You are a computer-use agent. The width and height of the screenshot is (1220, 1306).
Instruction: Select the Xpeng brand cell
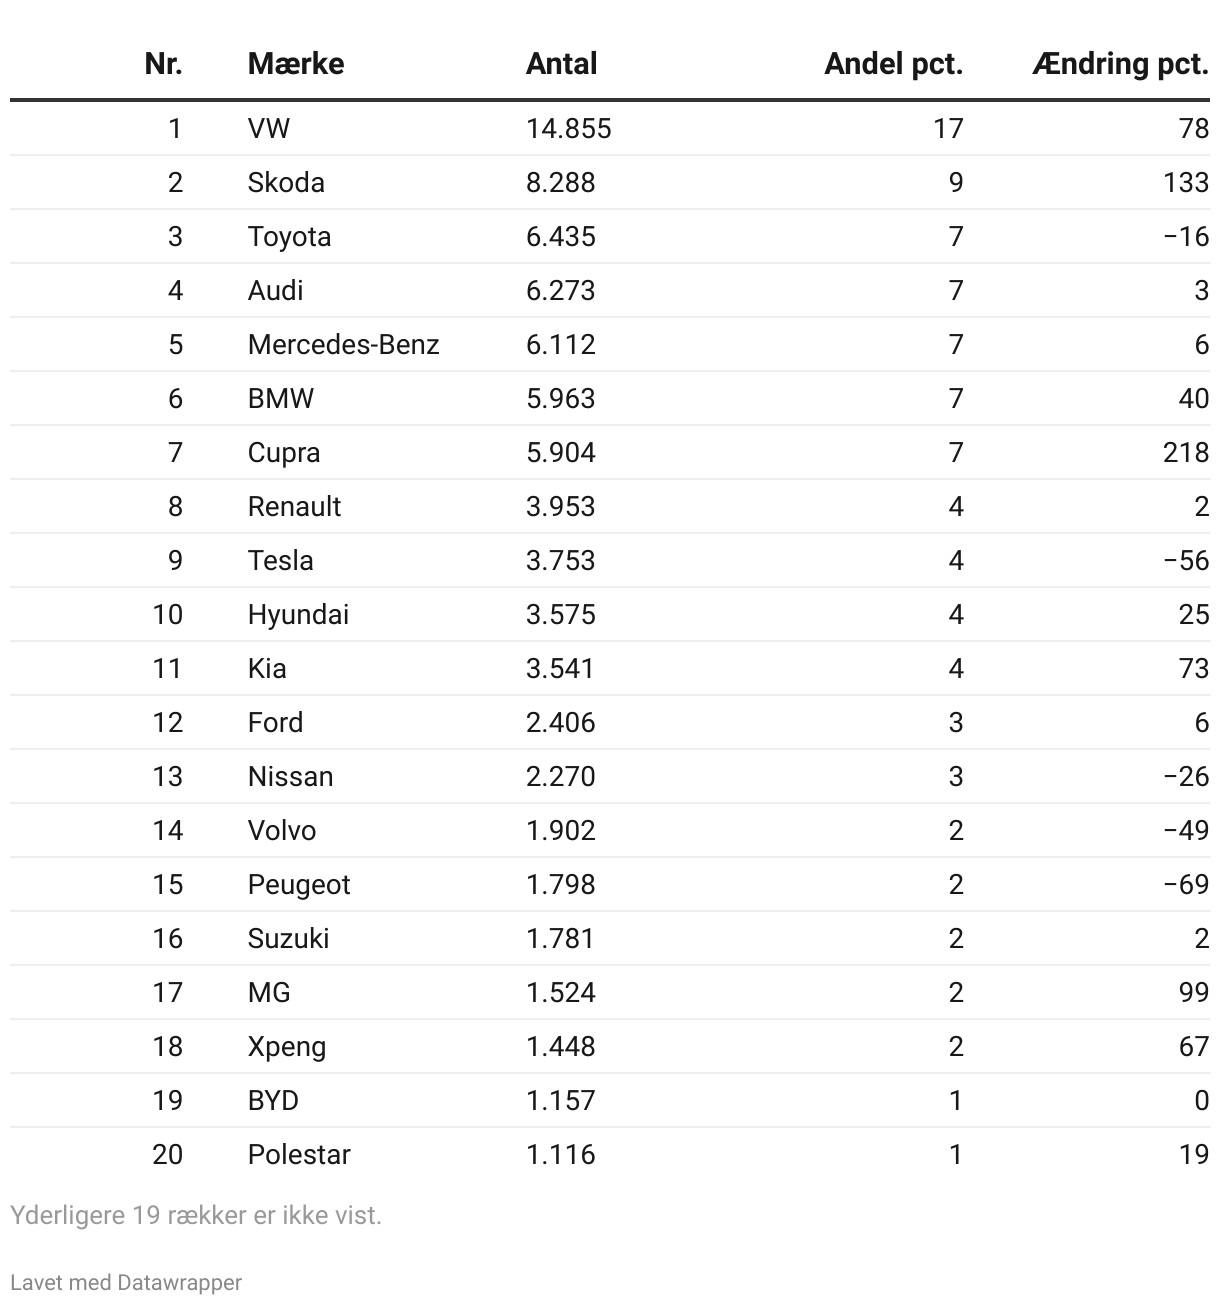pos(287,1046)
